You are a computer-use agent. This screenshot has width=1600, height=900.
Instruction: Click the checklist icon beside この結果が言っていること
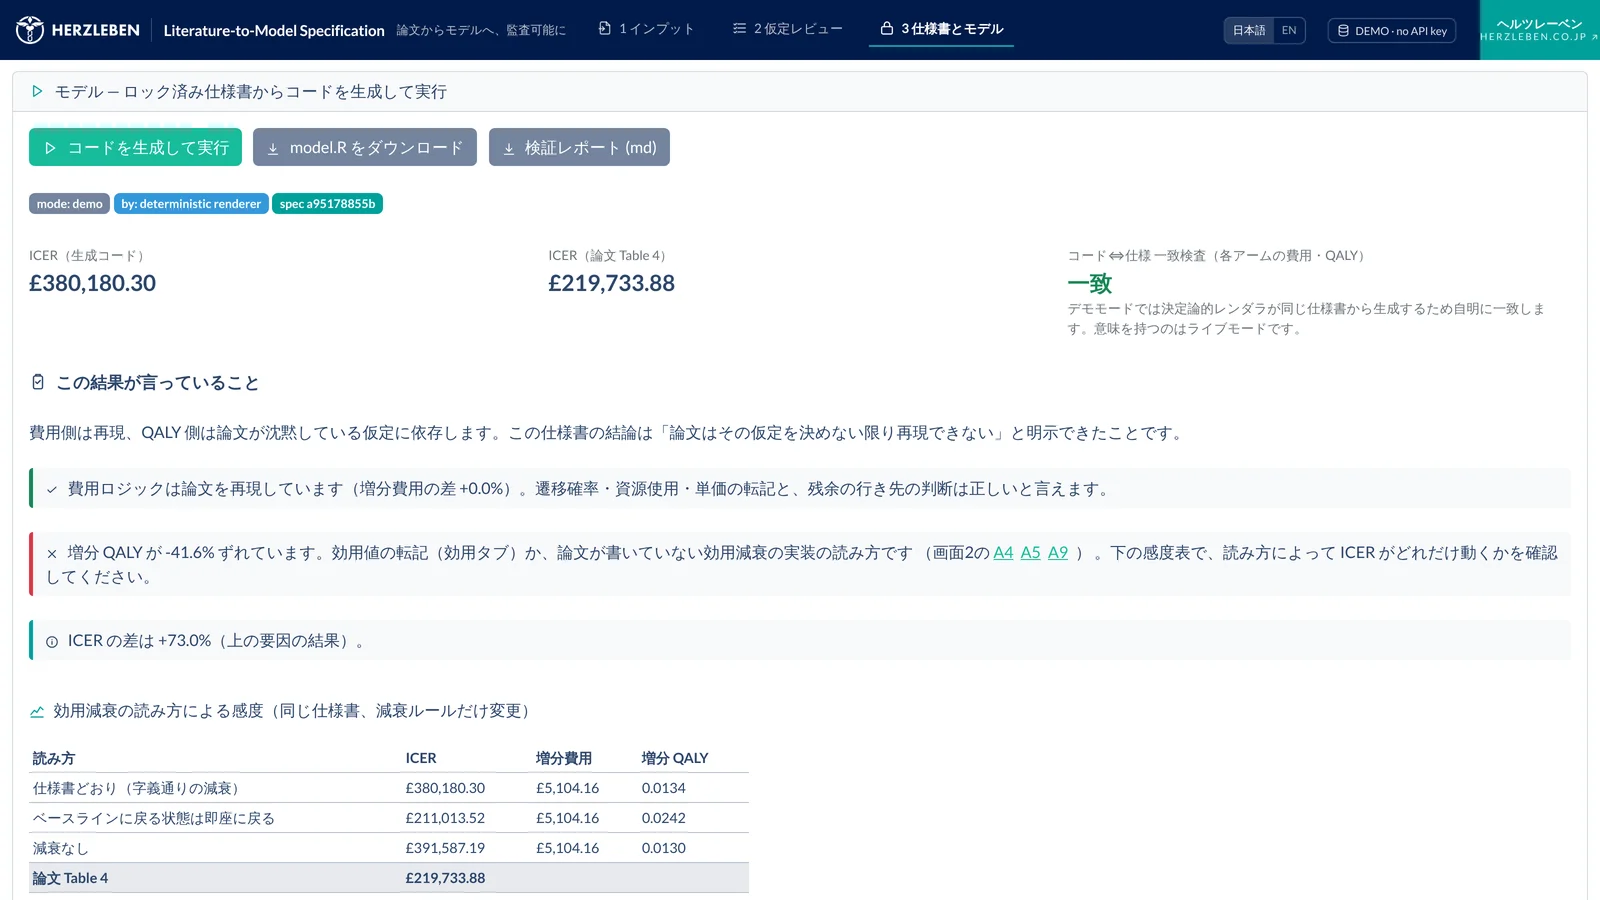(38, 382)
